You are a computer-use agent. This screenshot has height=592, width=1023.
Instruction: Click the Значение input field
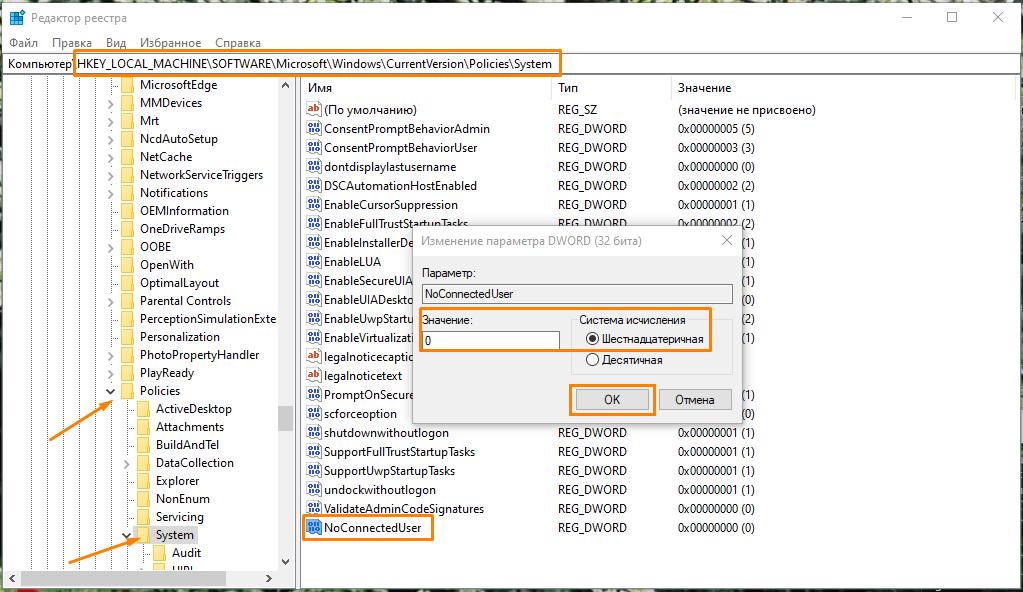(490, 341)
